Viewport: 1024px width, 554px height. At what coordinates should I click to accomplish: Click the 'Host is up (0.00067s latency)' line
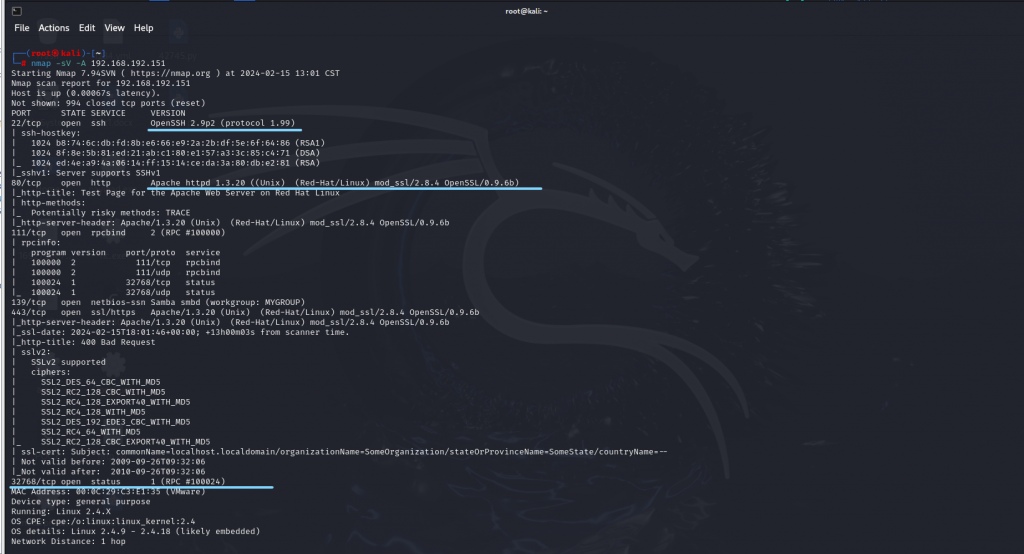86,93
